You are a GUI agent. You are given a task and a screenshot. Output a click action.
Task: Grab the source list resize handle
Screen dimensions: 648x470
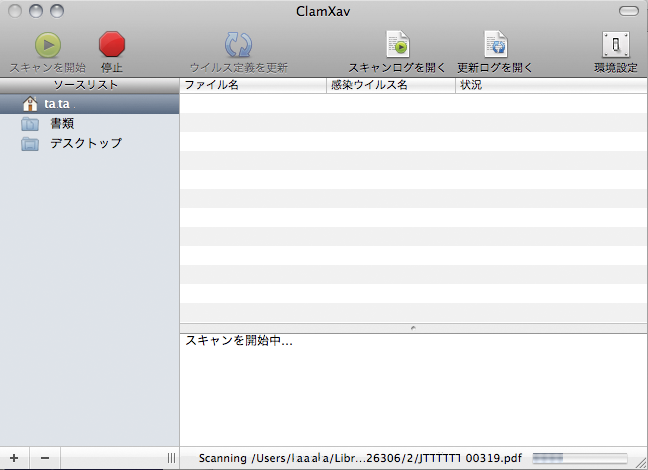[x=172, y=458]
